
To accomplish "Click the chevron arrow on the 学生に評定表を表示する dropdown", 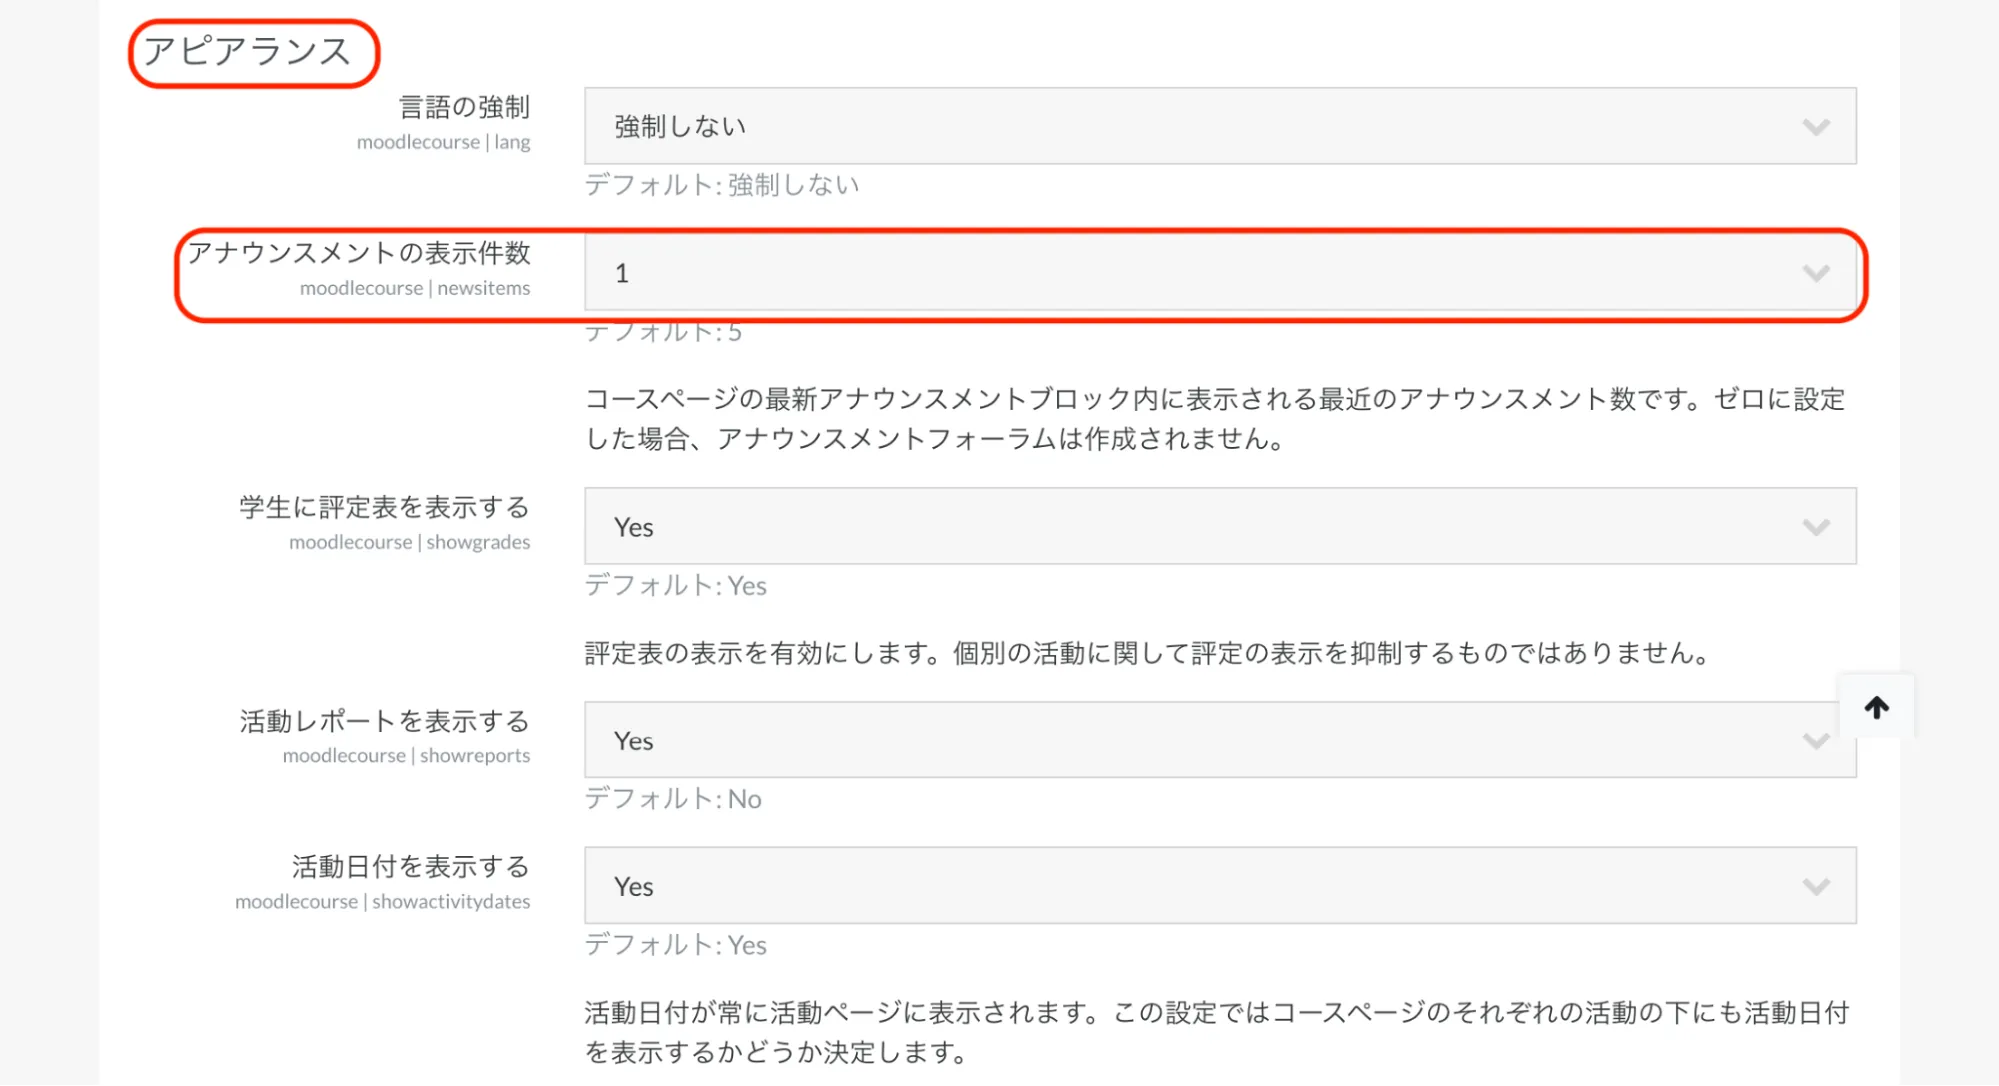I will [x=1816, y=527].
